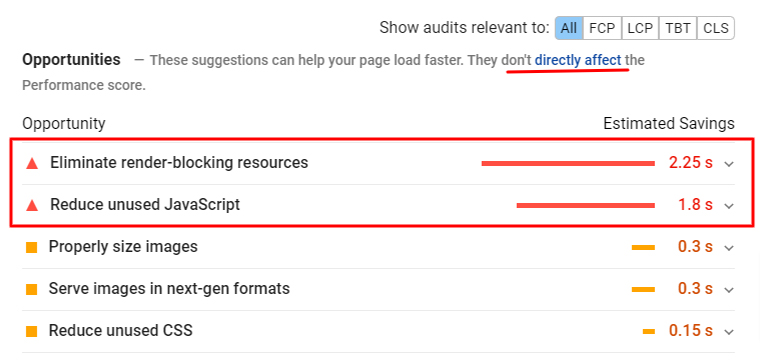Click orange square beside Reduce unused CSS
This screenshot has width=760, height=360.
tap(32, 332)
